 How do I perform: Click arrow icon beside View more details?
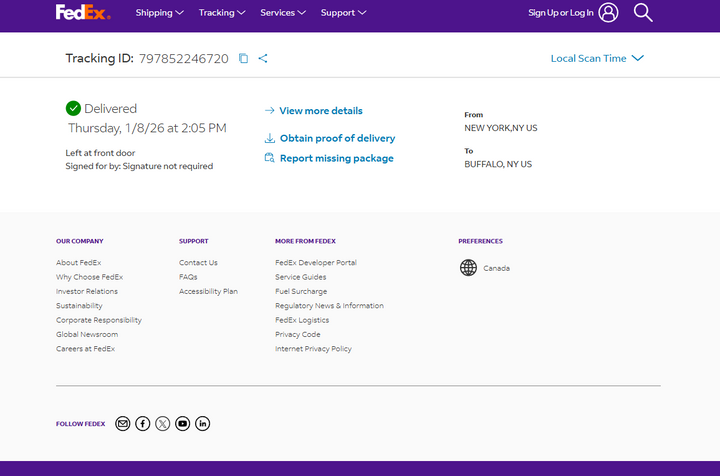tap(270, 110)
